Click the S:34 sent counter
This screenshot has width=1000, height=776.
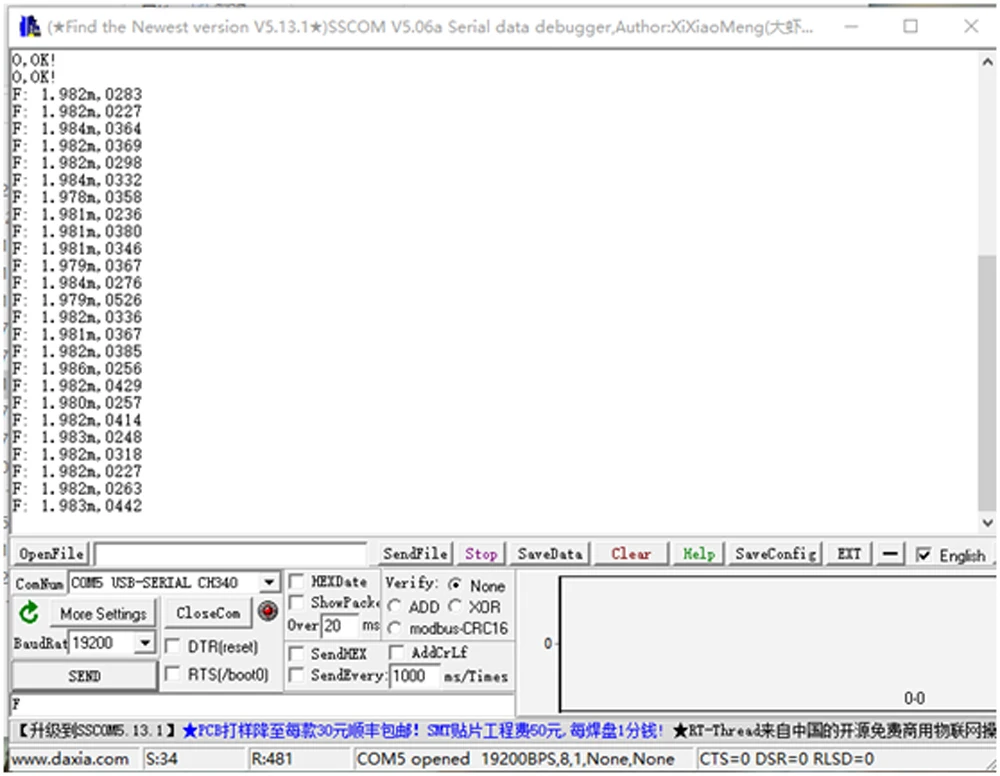161,759
